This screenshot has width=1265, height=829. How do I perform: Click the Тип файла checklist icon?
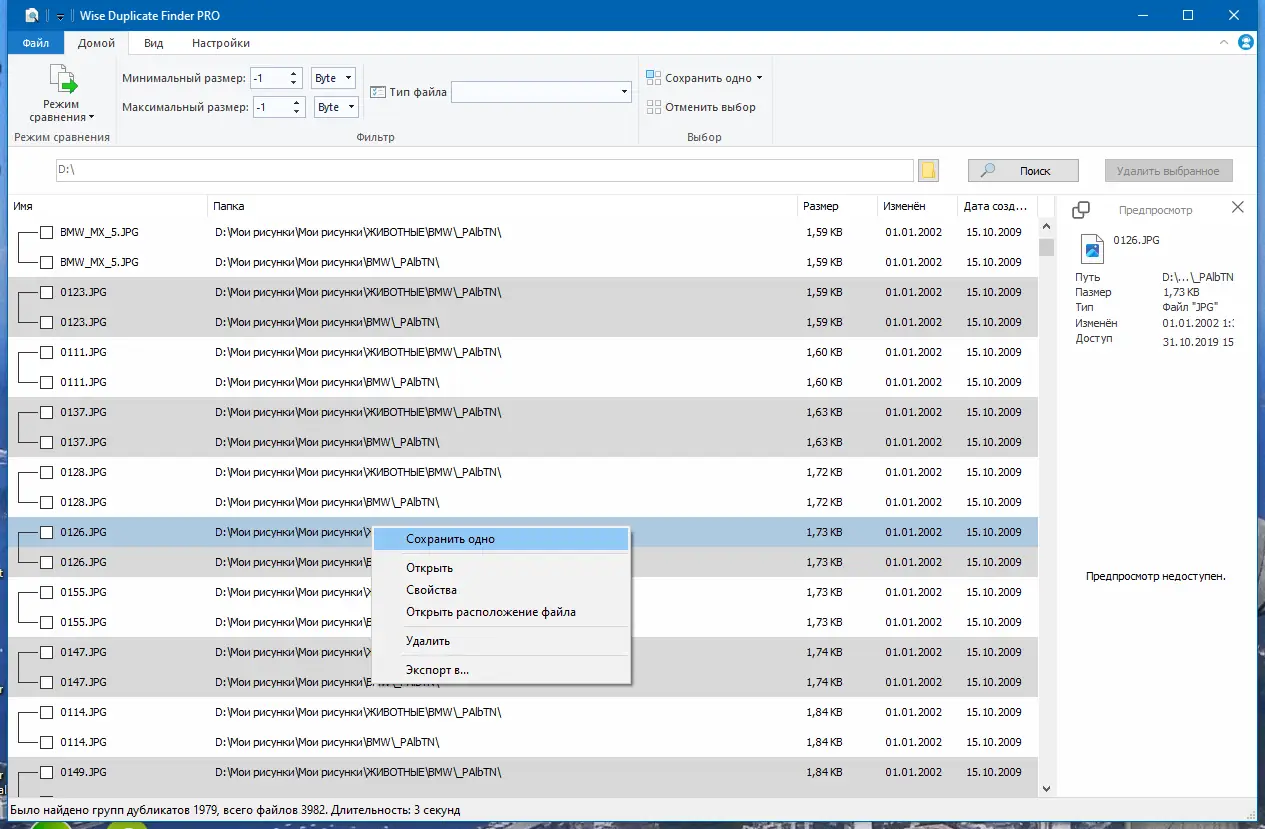(378, 92)
